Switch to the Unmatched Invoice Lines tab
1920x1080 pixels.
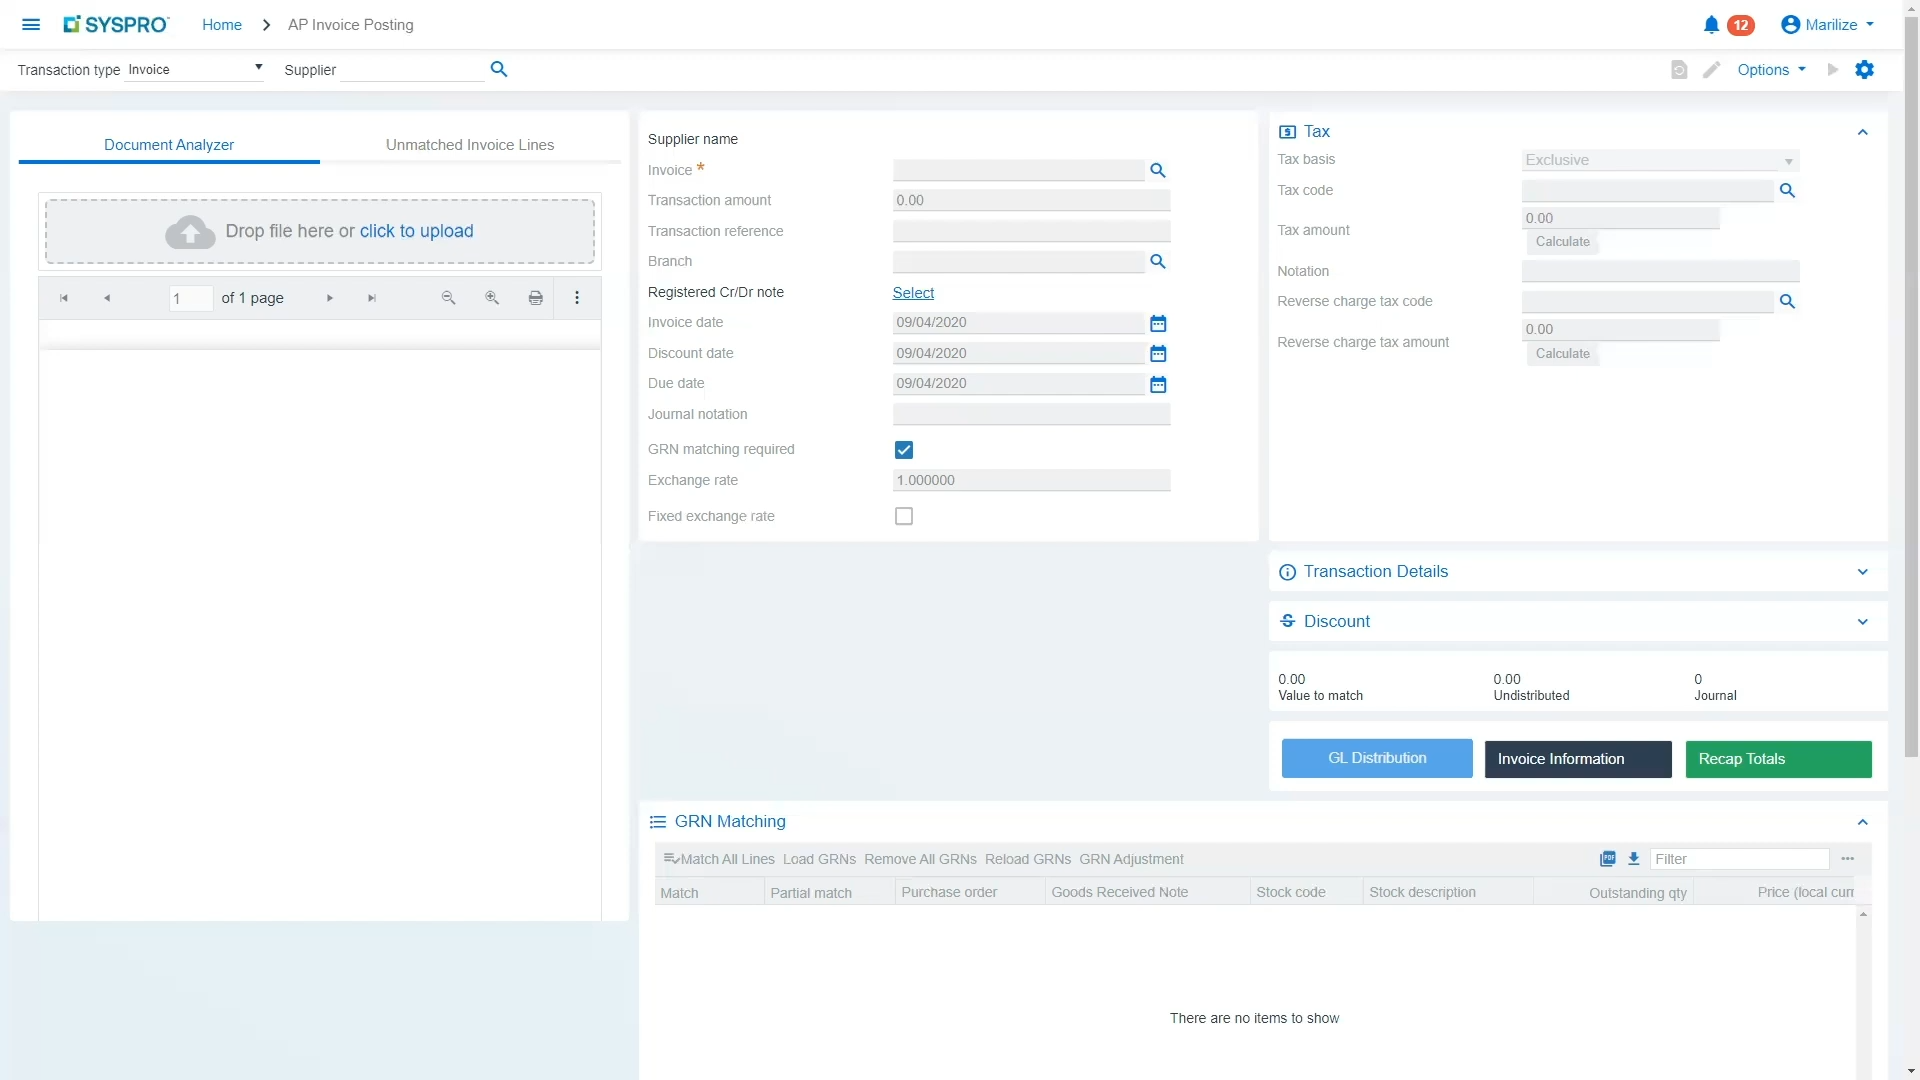coord(470,144)
